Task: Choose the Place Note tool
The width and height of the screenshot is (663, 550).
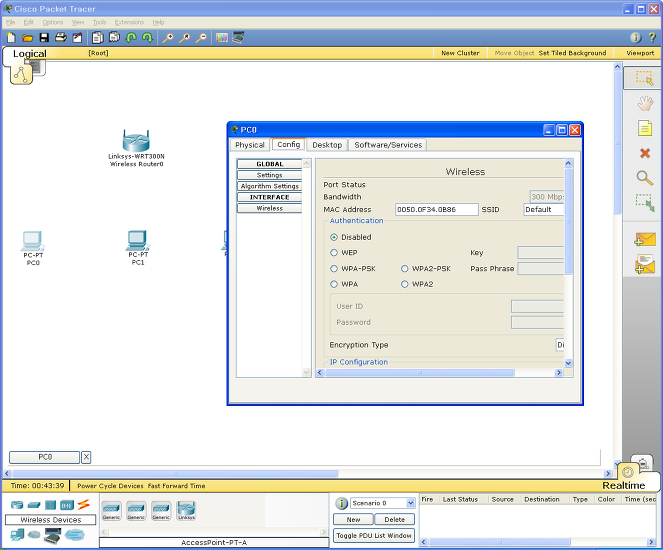Action: 645,128
